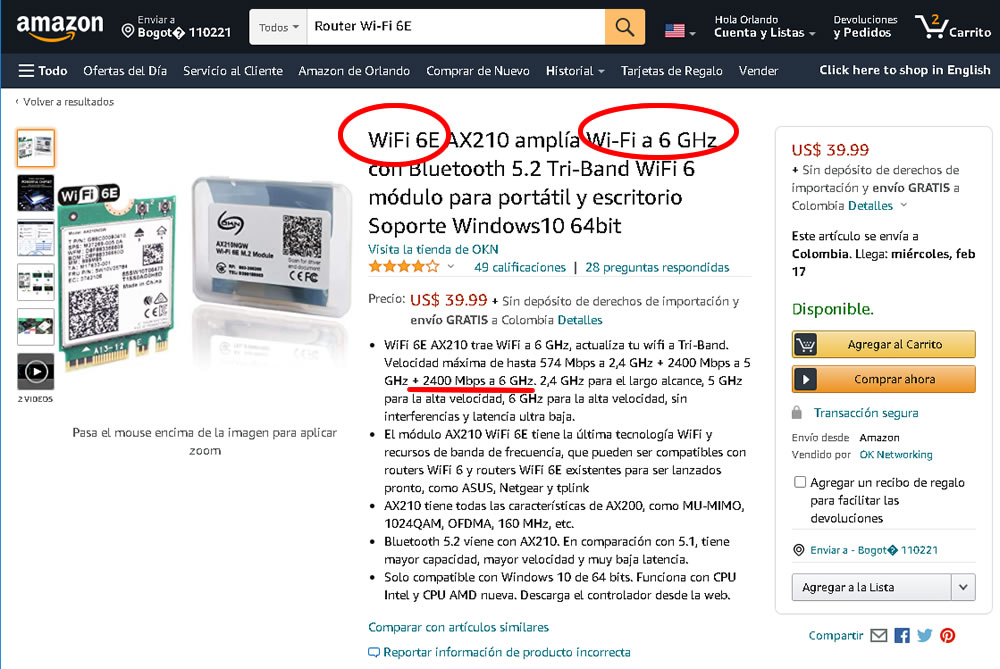The image size is (1000, 669).
Task: Open the Tarjetas de Regalo menu item
Action: 672,71
